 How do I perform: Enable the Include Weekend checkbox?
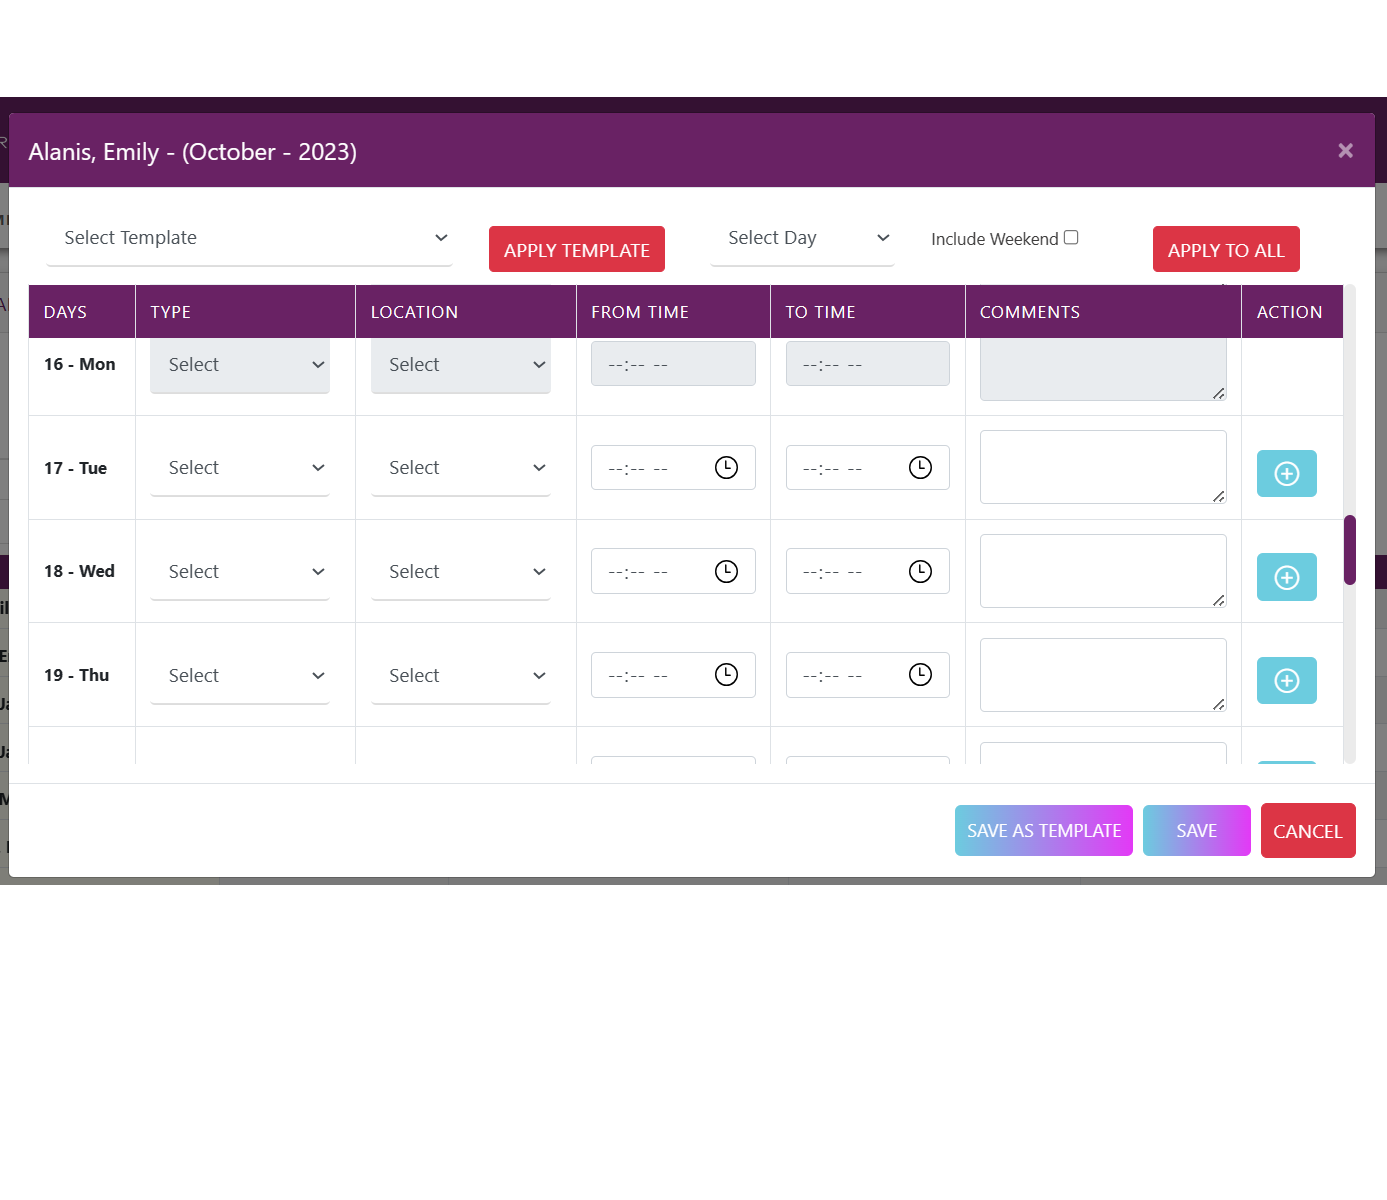(1071, 238)
